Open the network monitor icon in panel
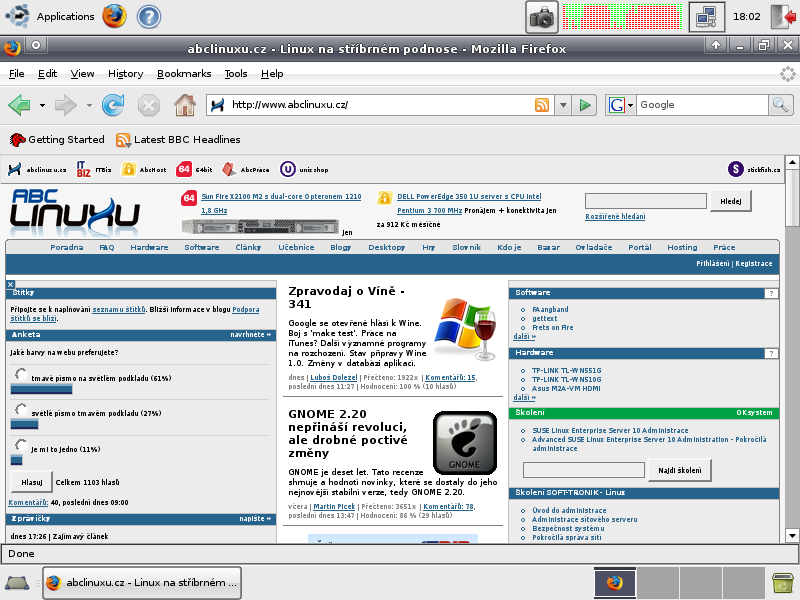 707,17
